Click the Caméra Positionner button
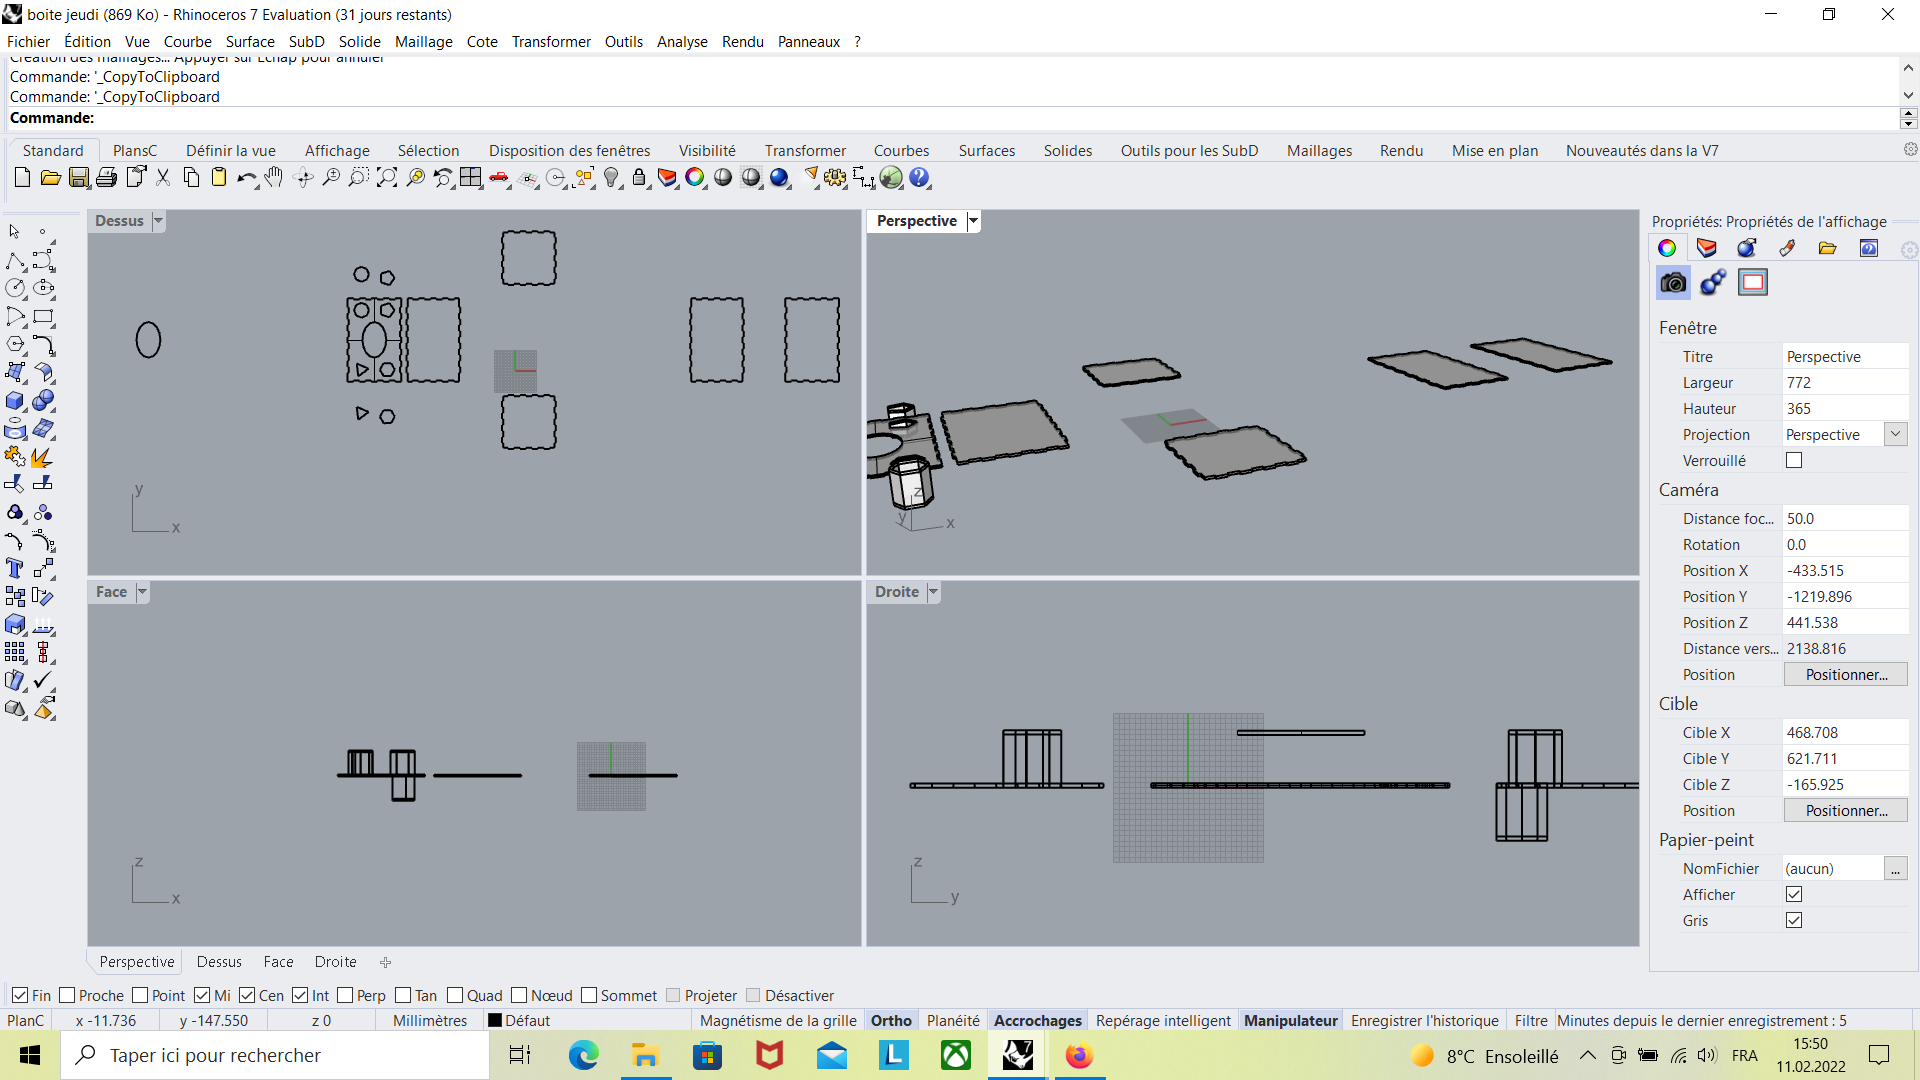 [1846, 675]
